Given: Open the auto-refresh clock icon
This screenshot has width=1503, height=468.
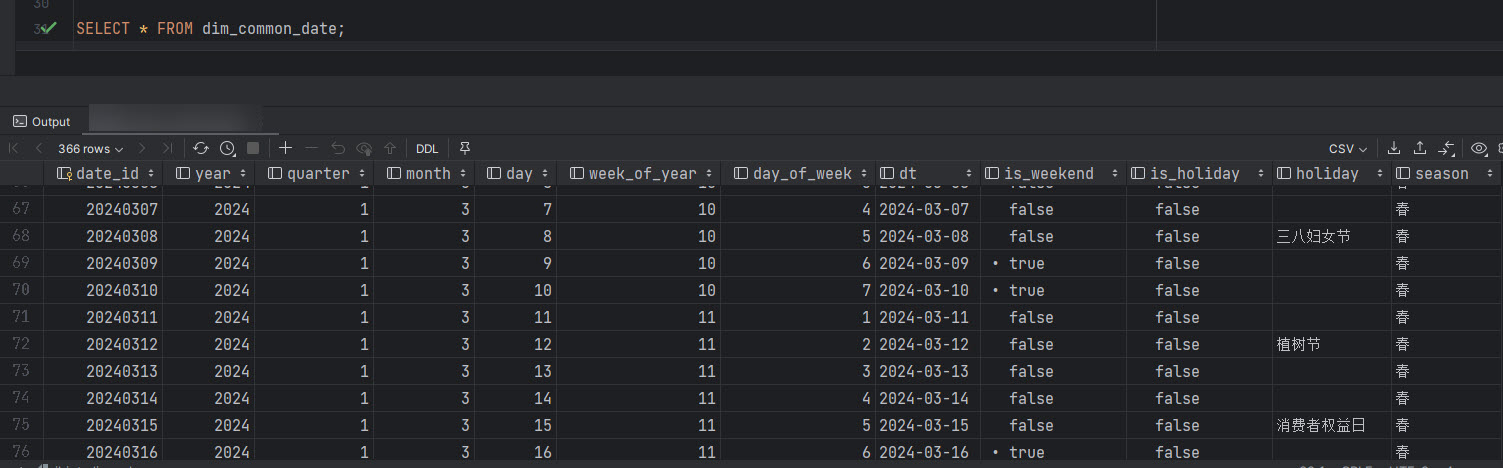Looking at the screenshot, I should coord(227,148).
